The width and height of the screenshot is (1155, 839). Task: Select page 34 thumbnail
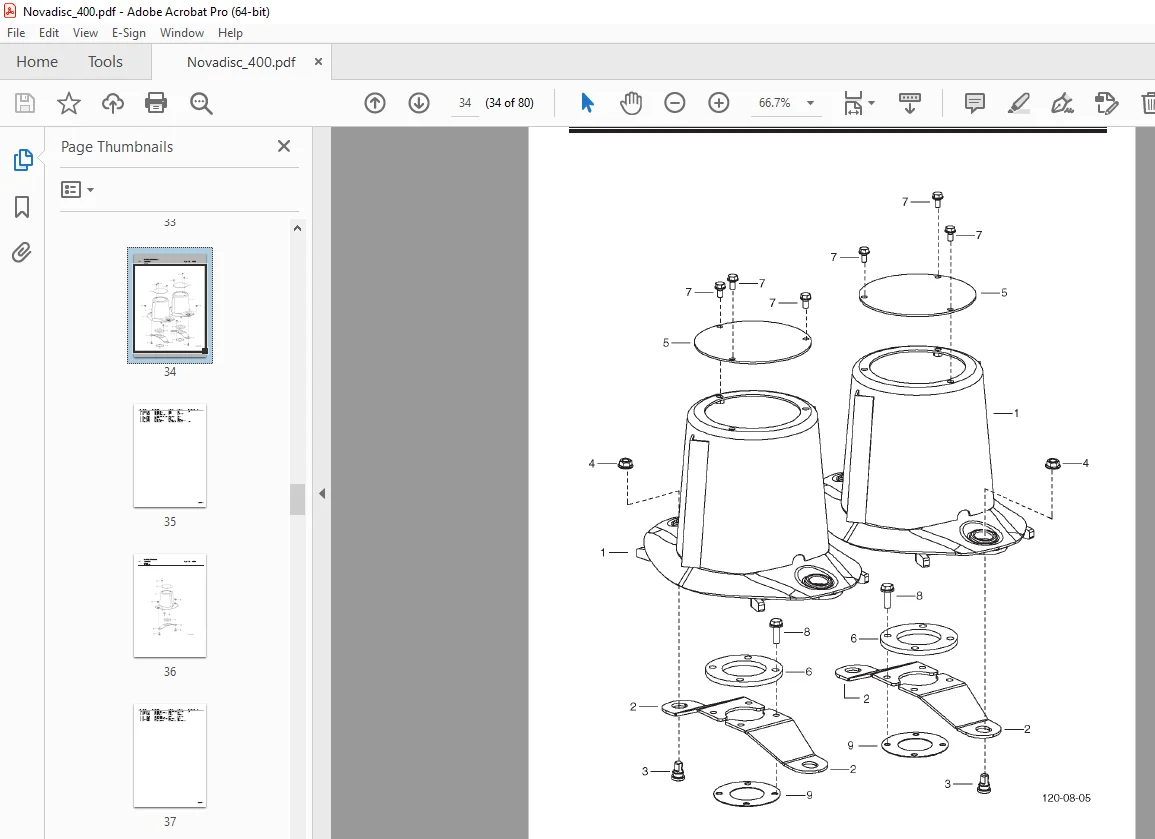point(170,305)
